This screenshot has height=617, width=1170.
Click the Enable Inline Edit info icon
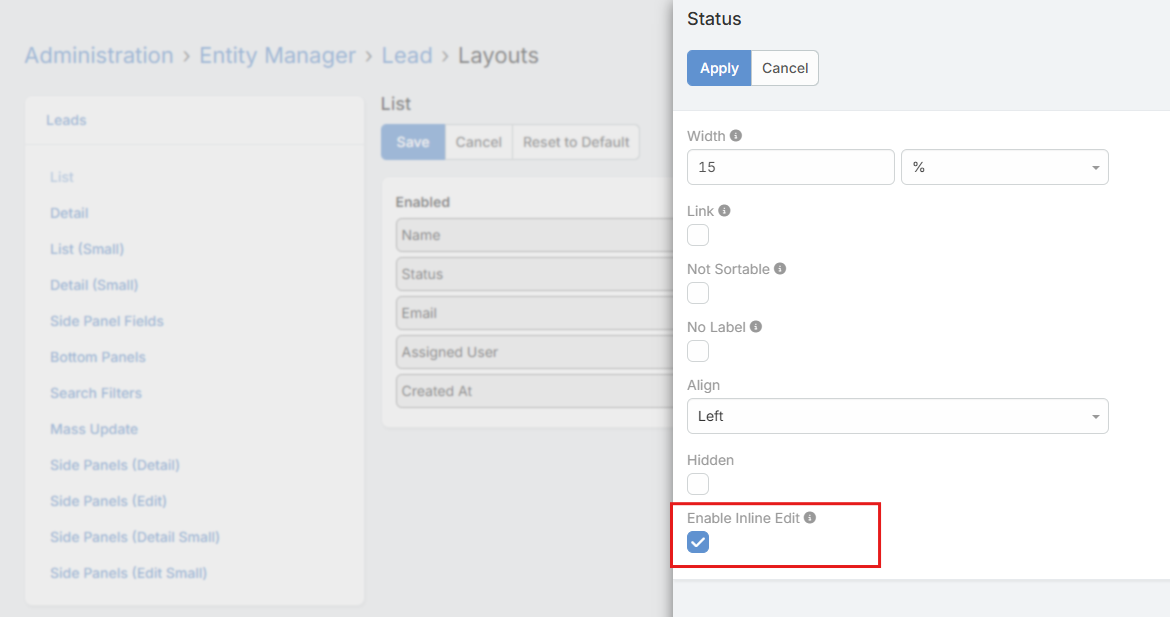point(810,517)
